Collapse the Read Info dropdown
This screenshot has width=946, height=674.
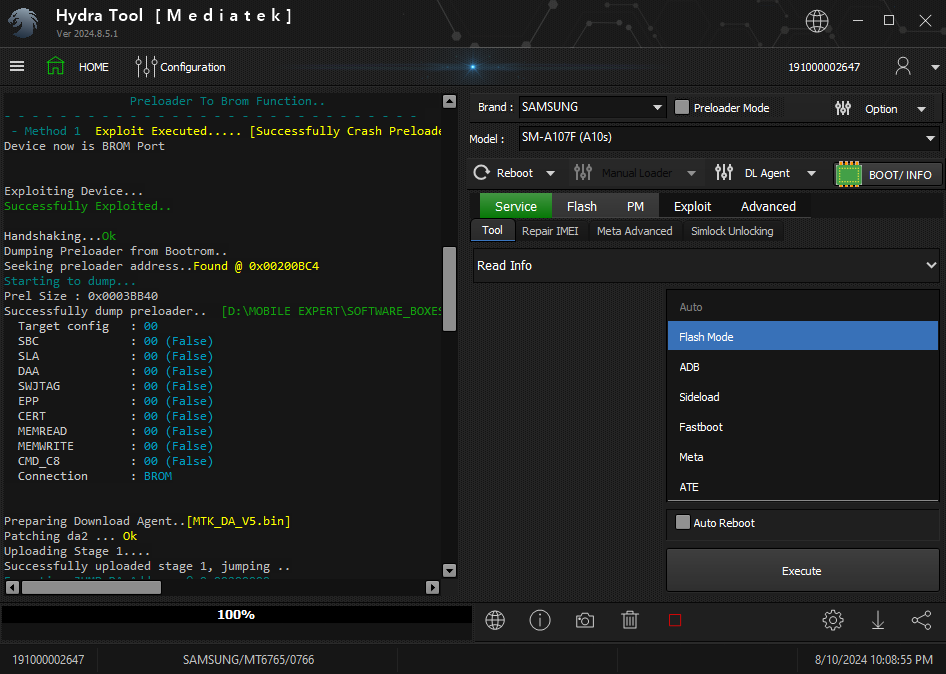click(706, 265)
